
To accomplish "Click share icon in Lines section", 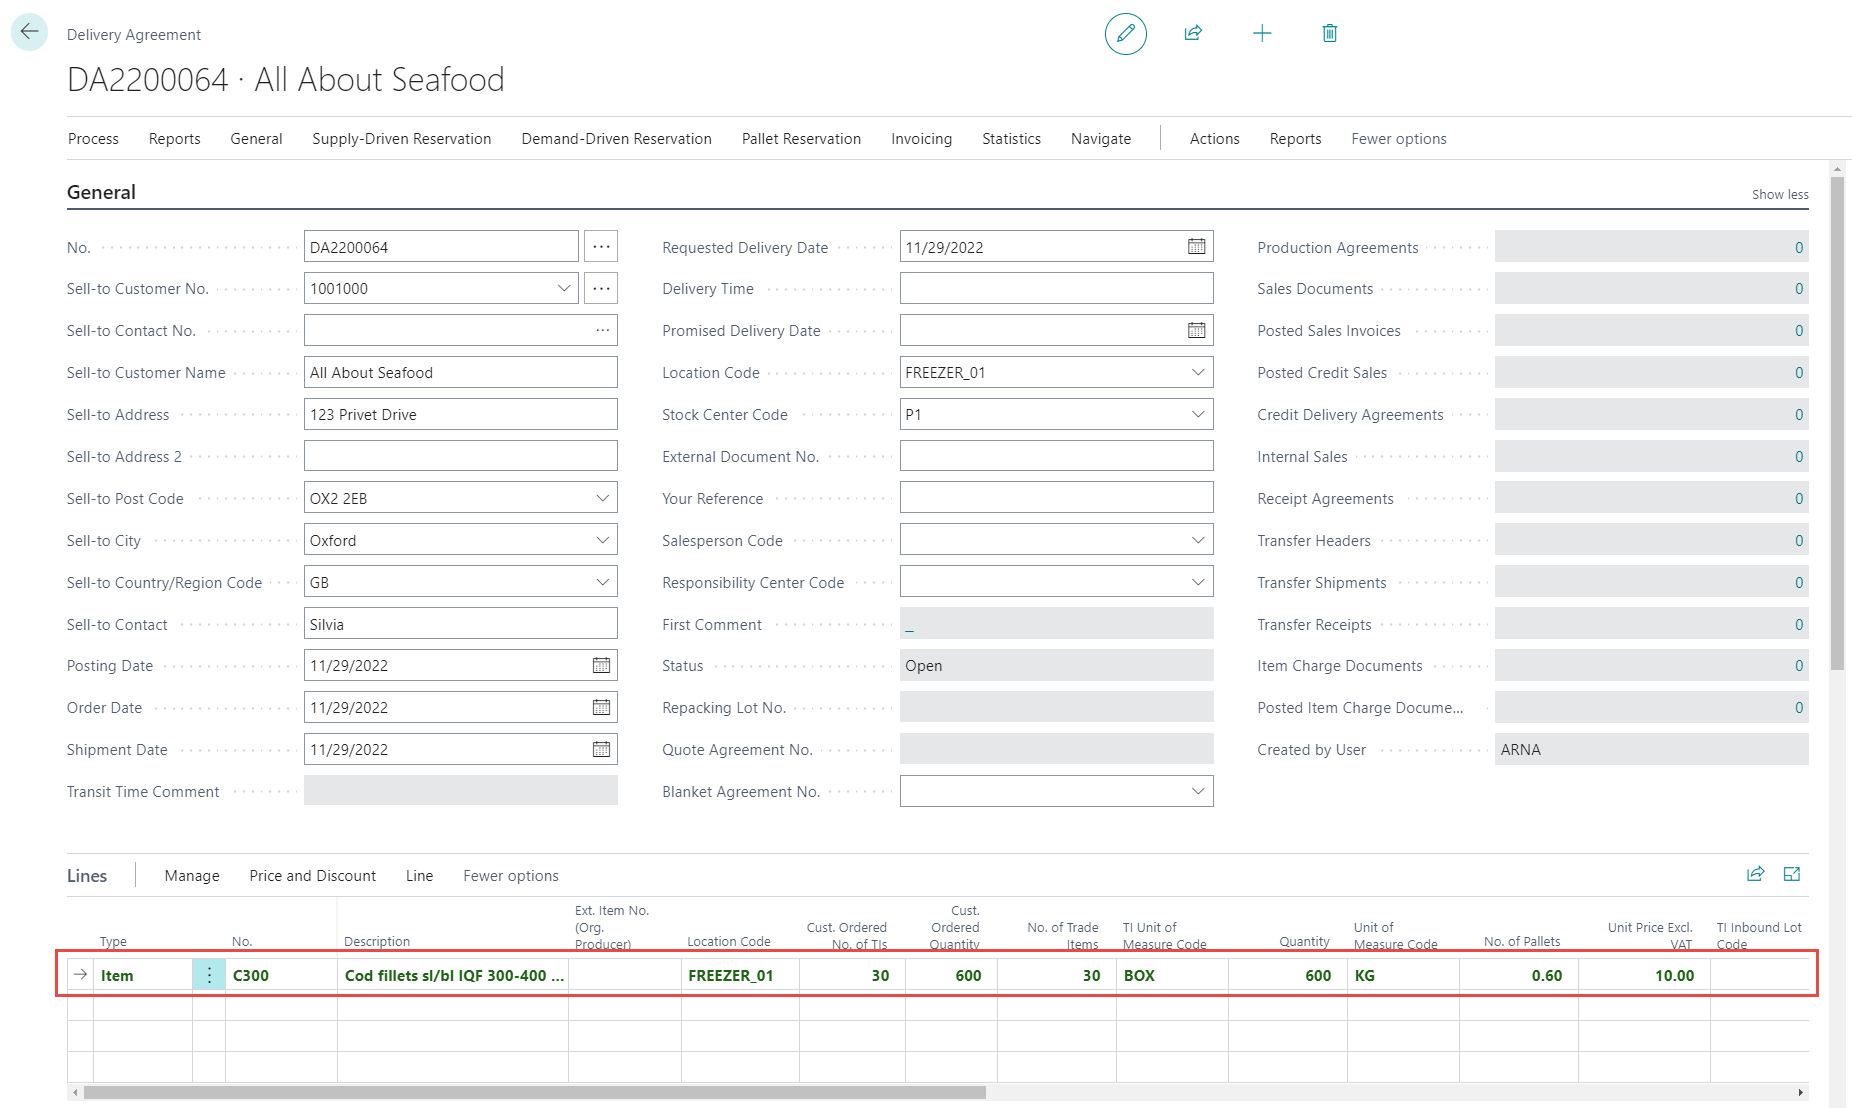I will coord(1755,874).
